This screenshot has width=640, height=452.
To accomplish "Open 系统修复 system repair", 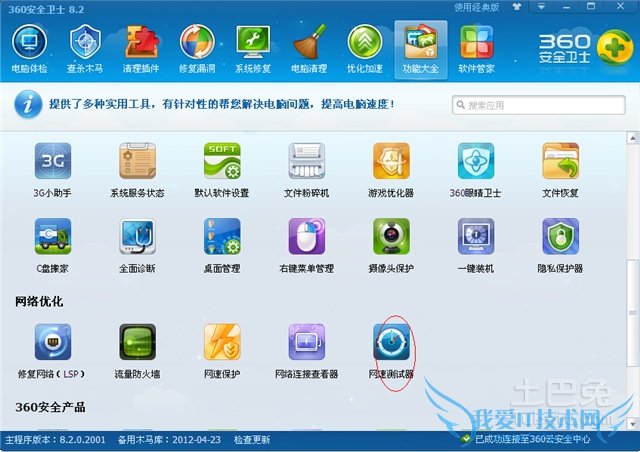I will [253, 49].
